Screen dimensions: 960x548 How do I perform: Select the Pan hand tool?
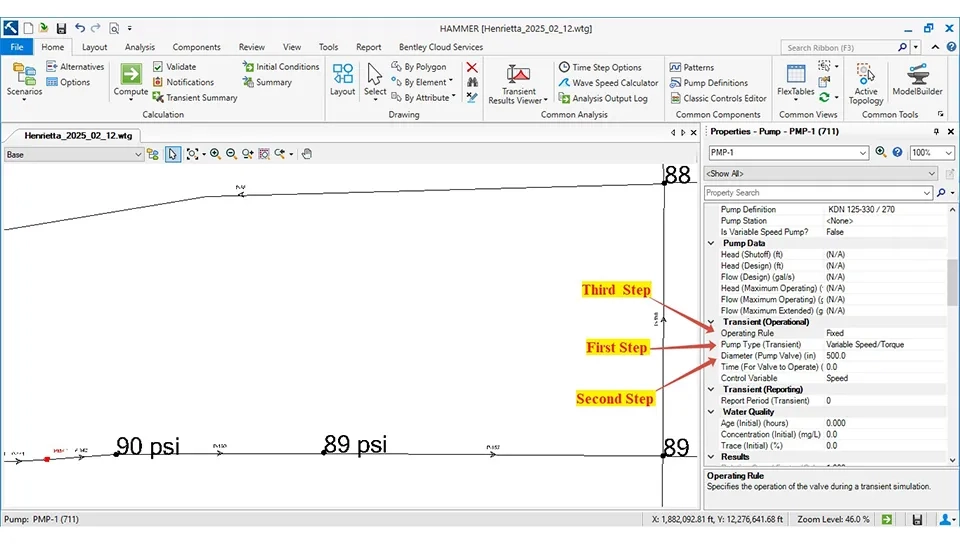(x=307, y=154)
